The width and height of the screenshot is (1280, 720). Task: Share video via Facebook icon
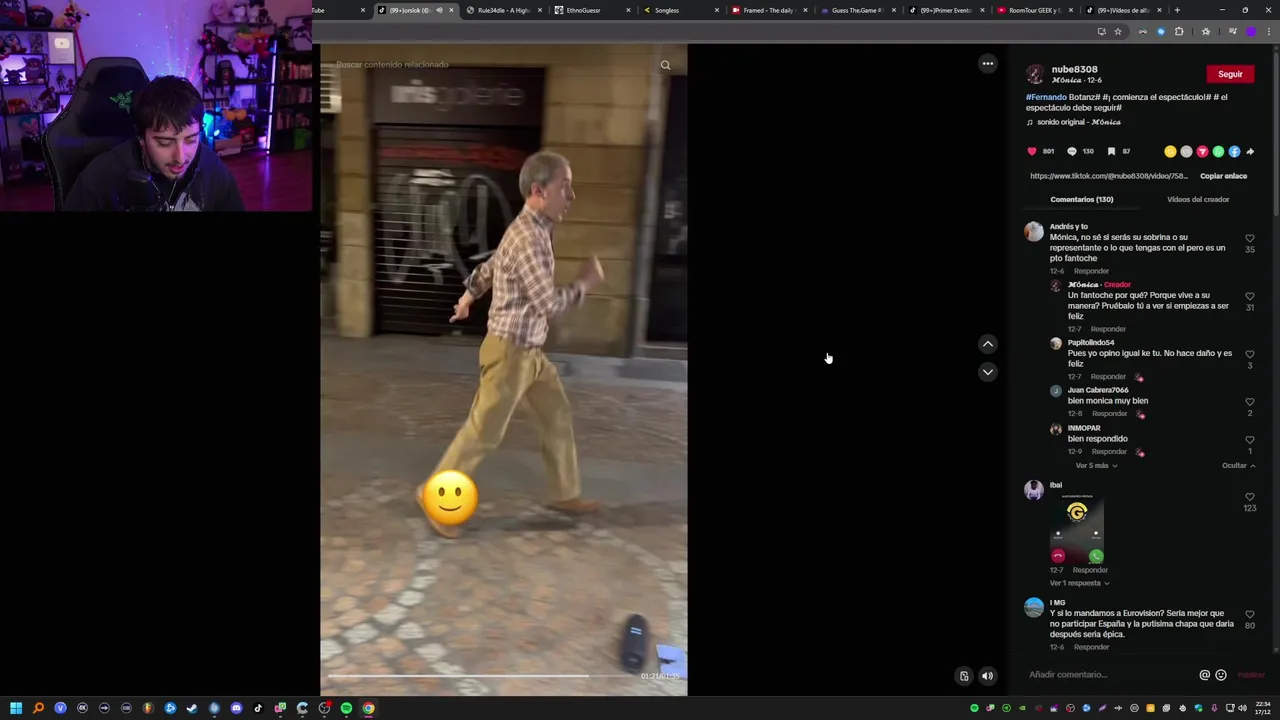(x=1234, y=152)
